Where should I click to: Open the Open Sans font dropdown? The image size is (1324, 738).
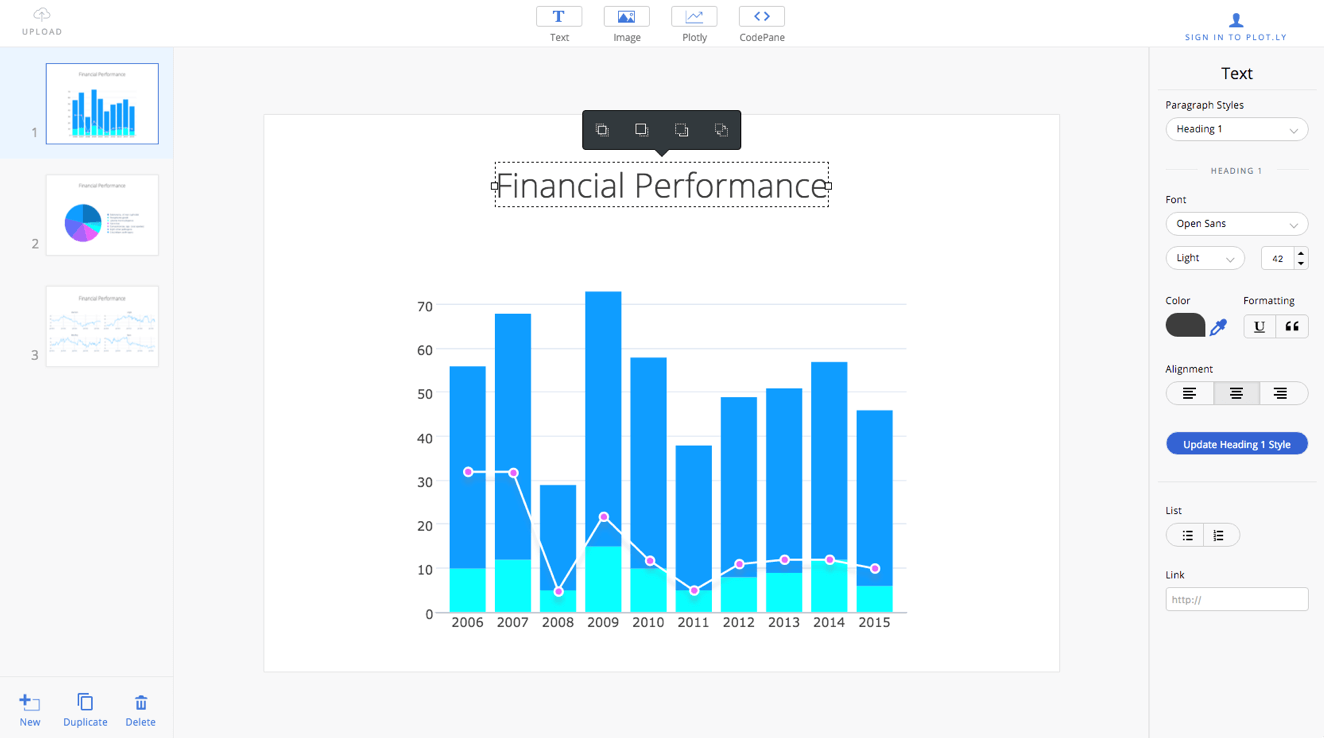[1236, 224]
